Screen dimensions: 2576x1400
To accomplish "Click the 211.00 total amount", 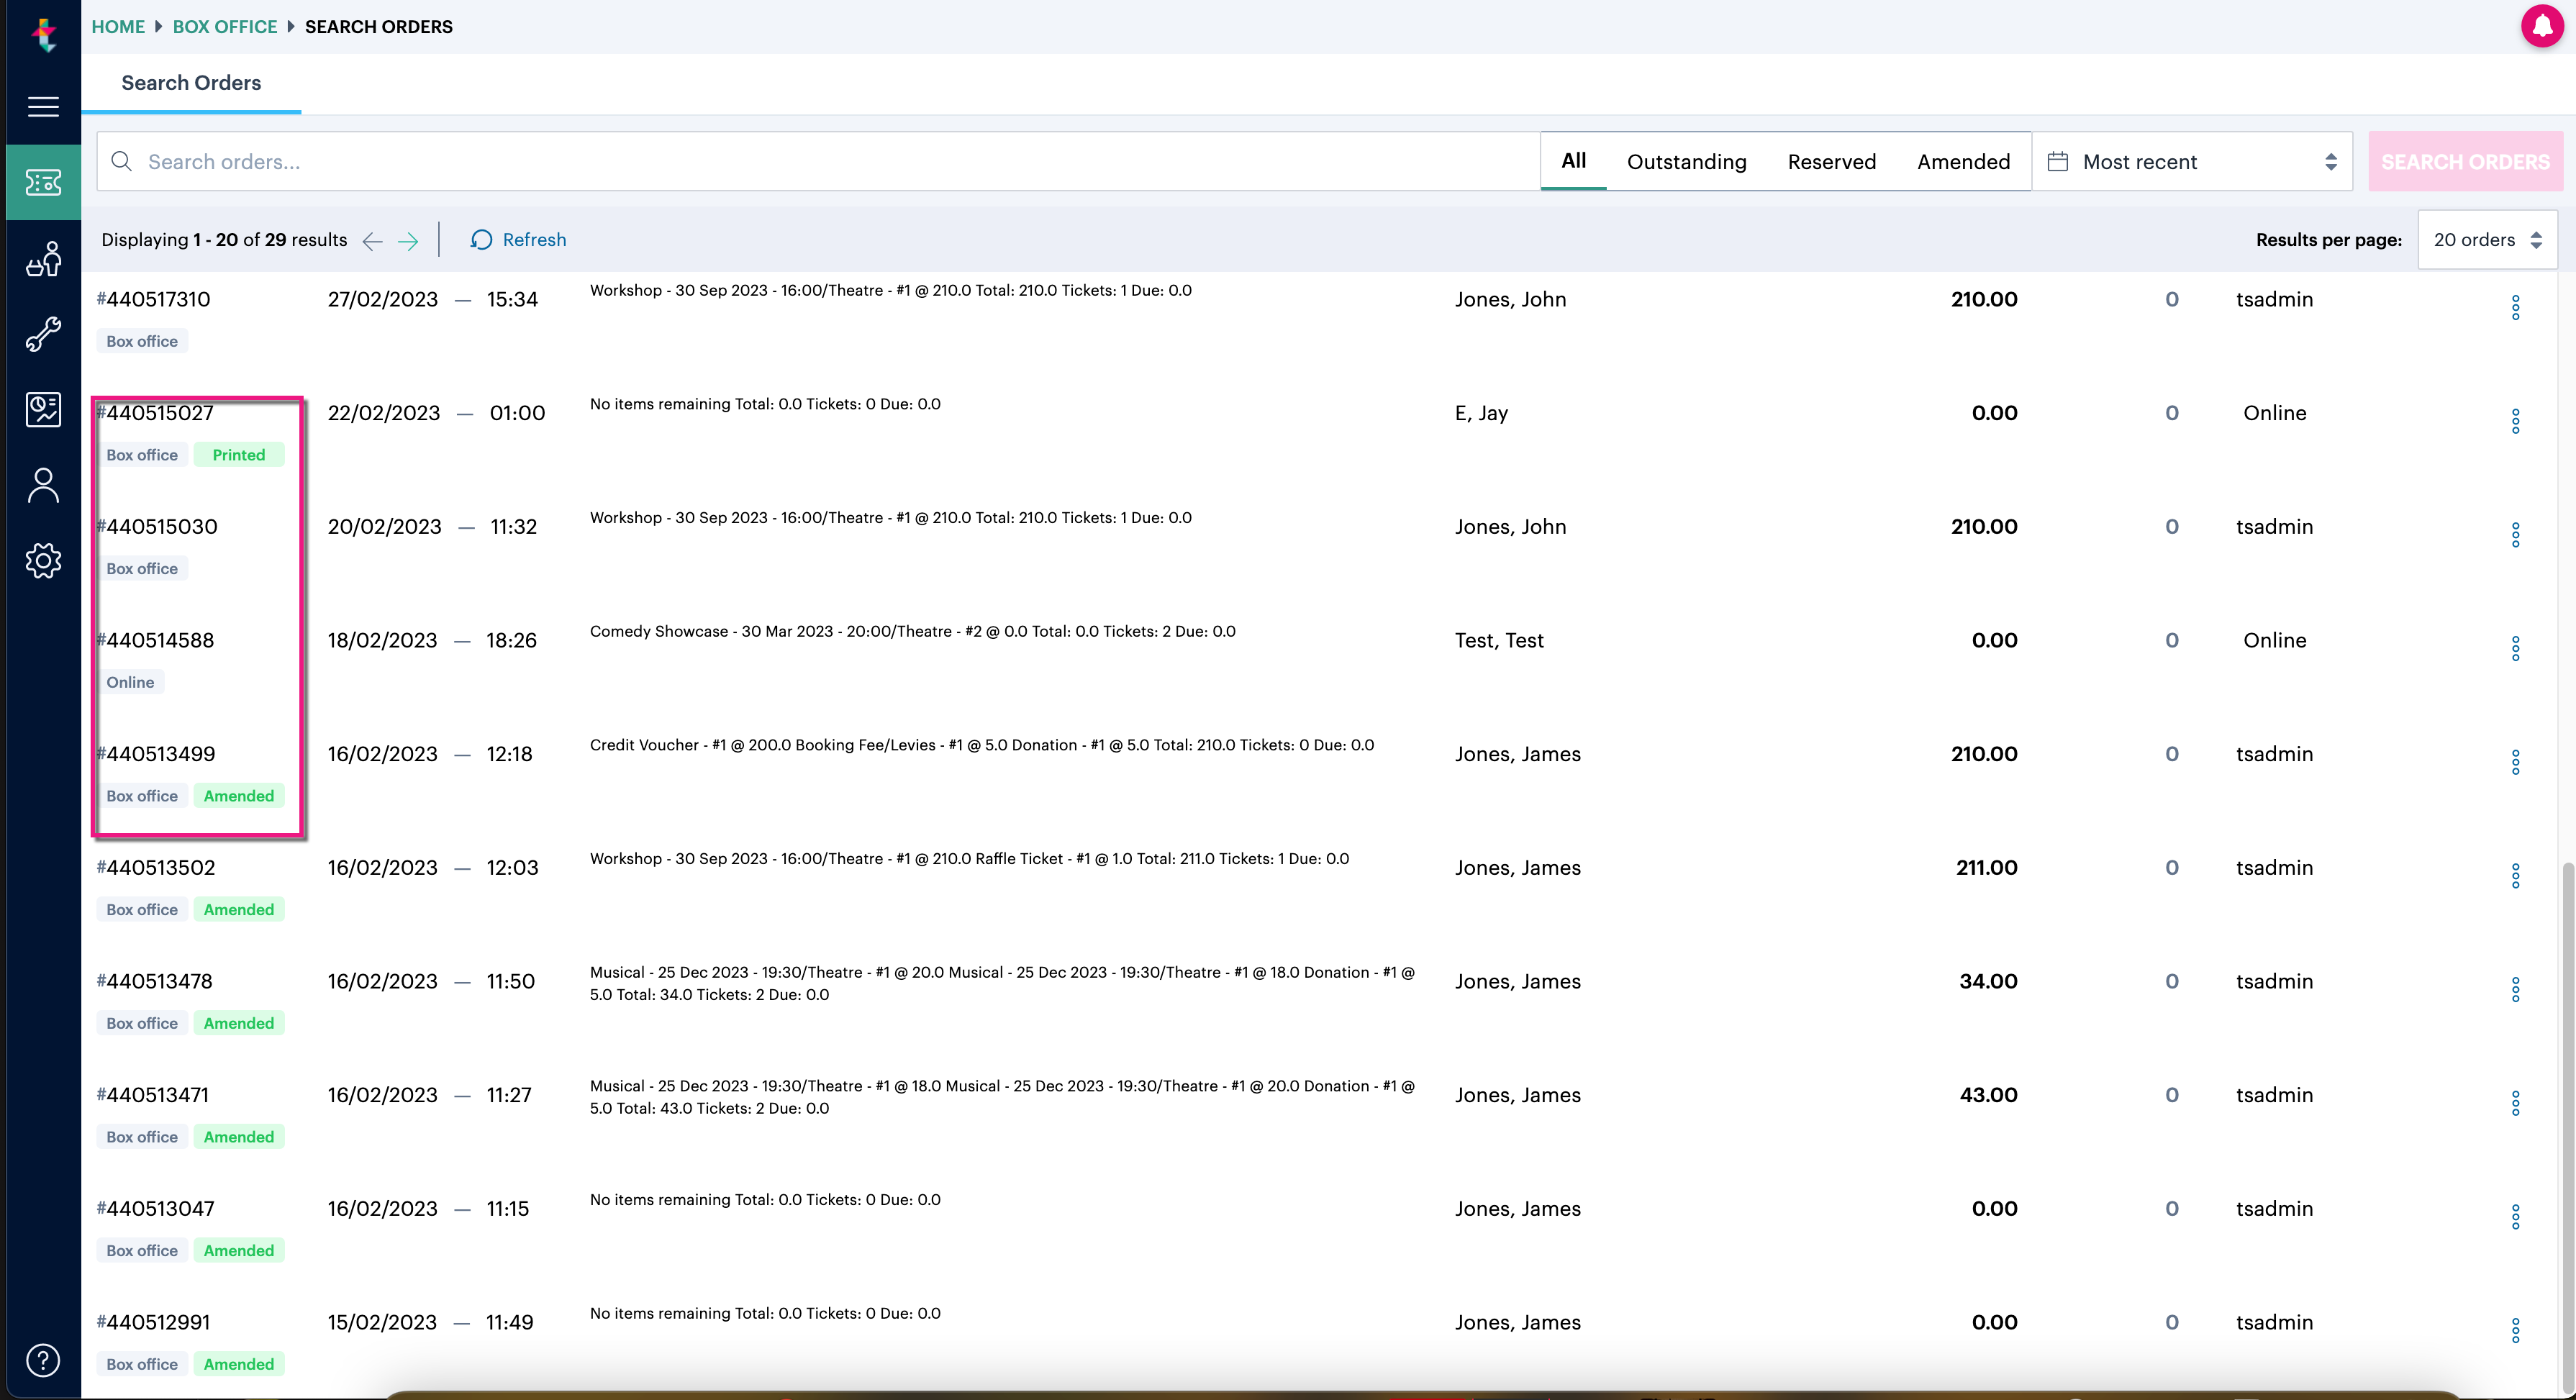I will click(x=1986, y=868).
